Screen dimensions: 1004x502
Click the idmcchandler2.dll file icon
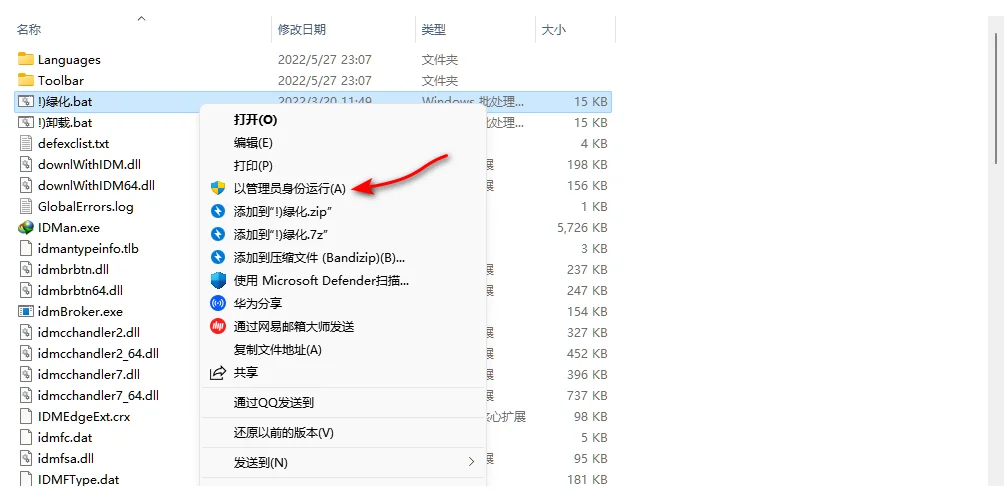coord(26,333)
